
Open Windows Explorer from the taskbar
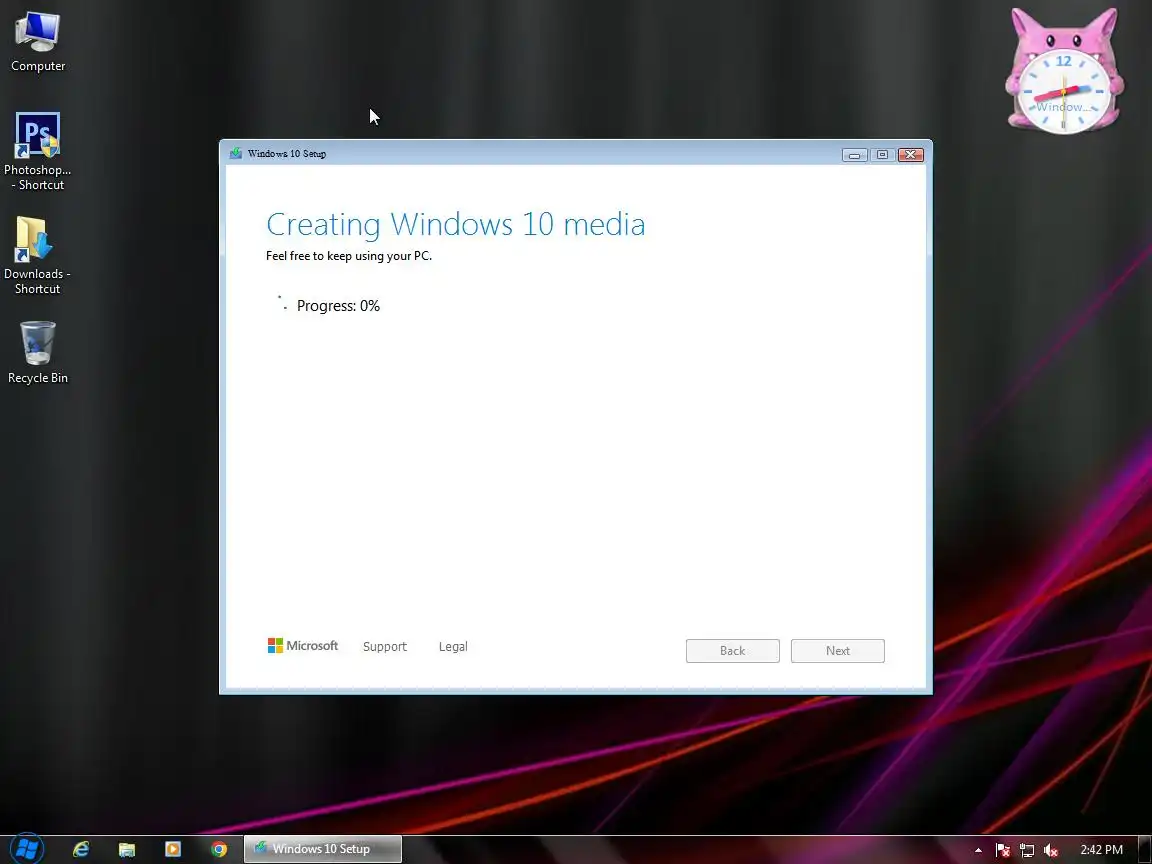(x=127, y=849)
